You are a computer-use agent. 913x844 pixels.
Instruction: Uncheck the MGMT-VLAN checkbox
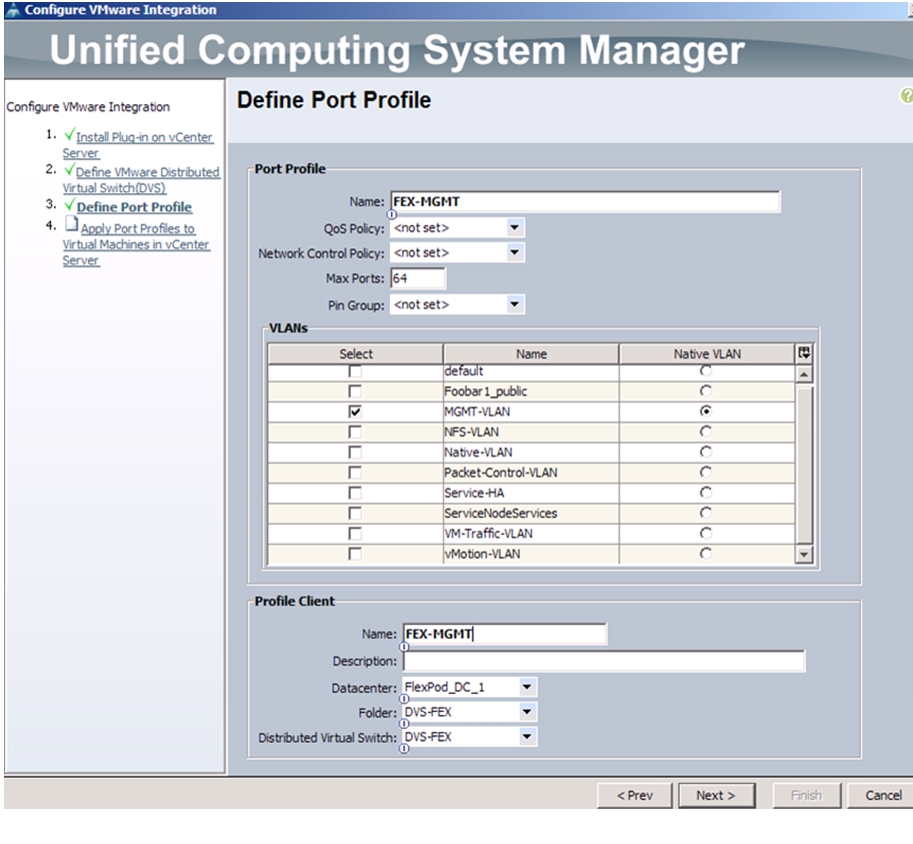[355, 412]
